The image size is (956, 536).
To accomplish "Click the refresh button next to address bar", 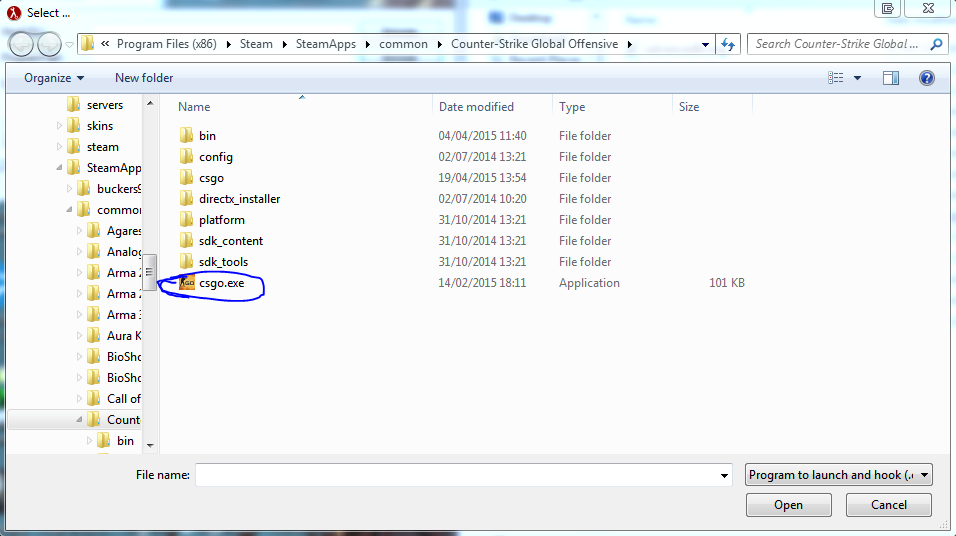I will pyautogui.click(x=728, y=44).
